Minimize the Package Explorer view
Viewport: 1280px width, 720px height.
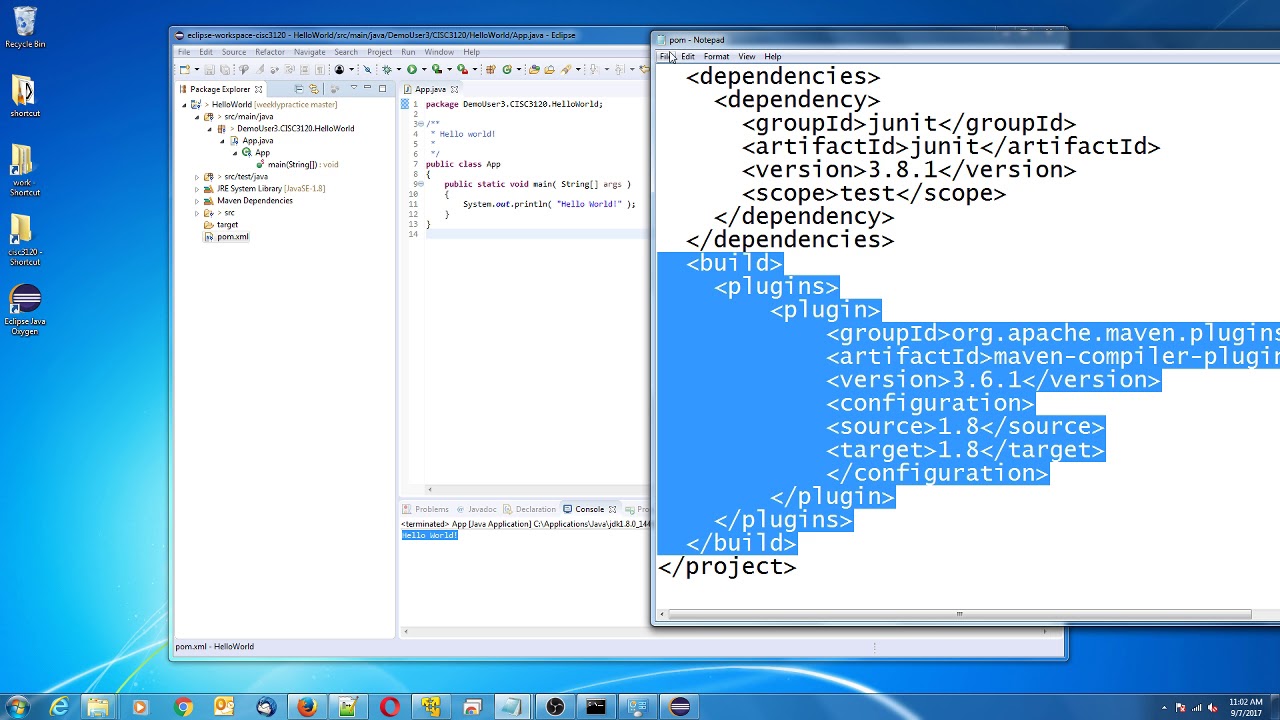pyautogui.click(x=368, y=89)
